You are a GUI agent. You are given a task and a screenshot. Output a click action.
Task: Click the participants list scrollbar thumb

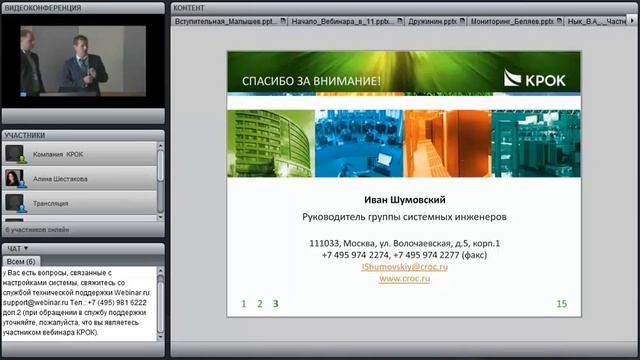point(160,165)
